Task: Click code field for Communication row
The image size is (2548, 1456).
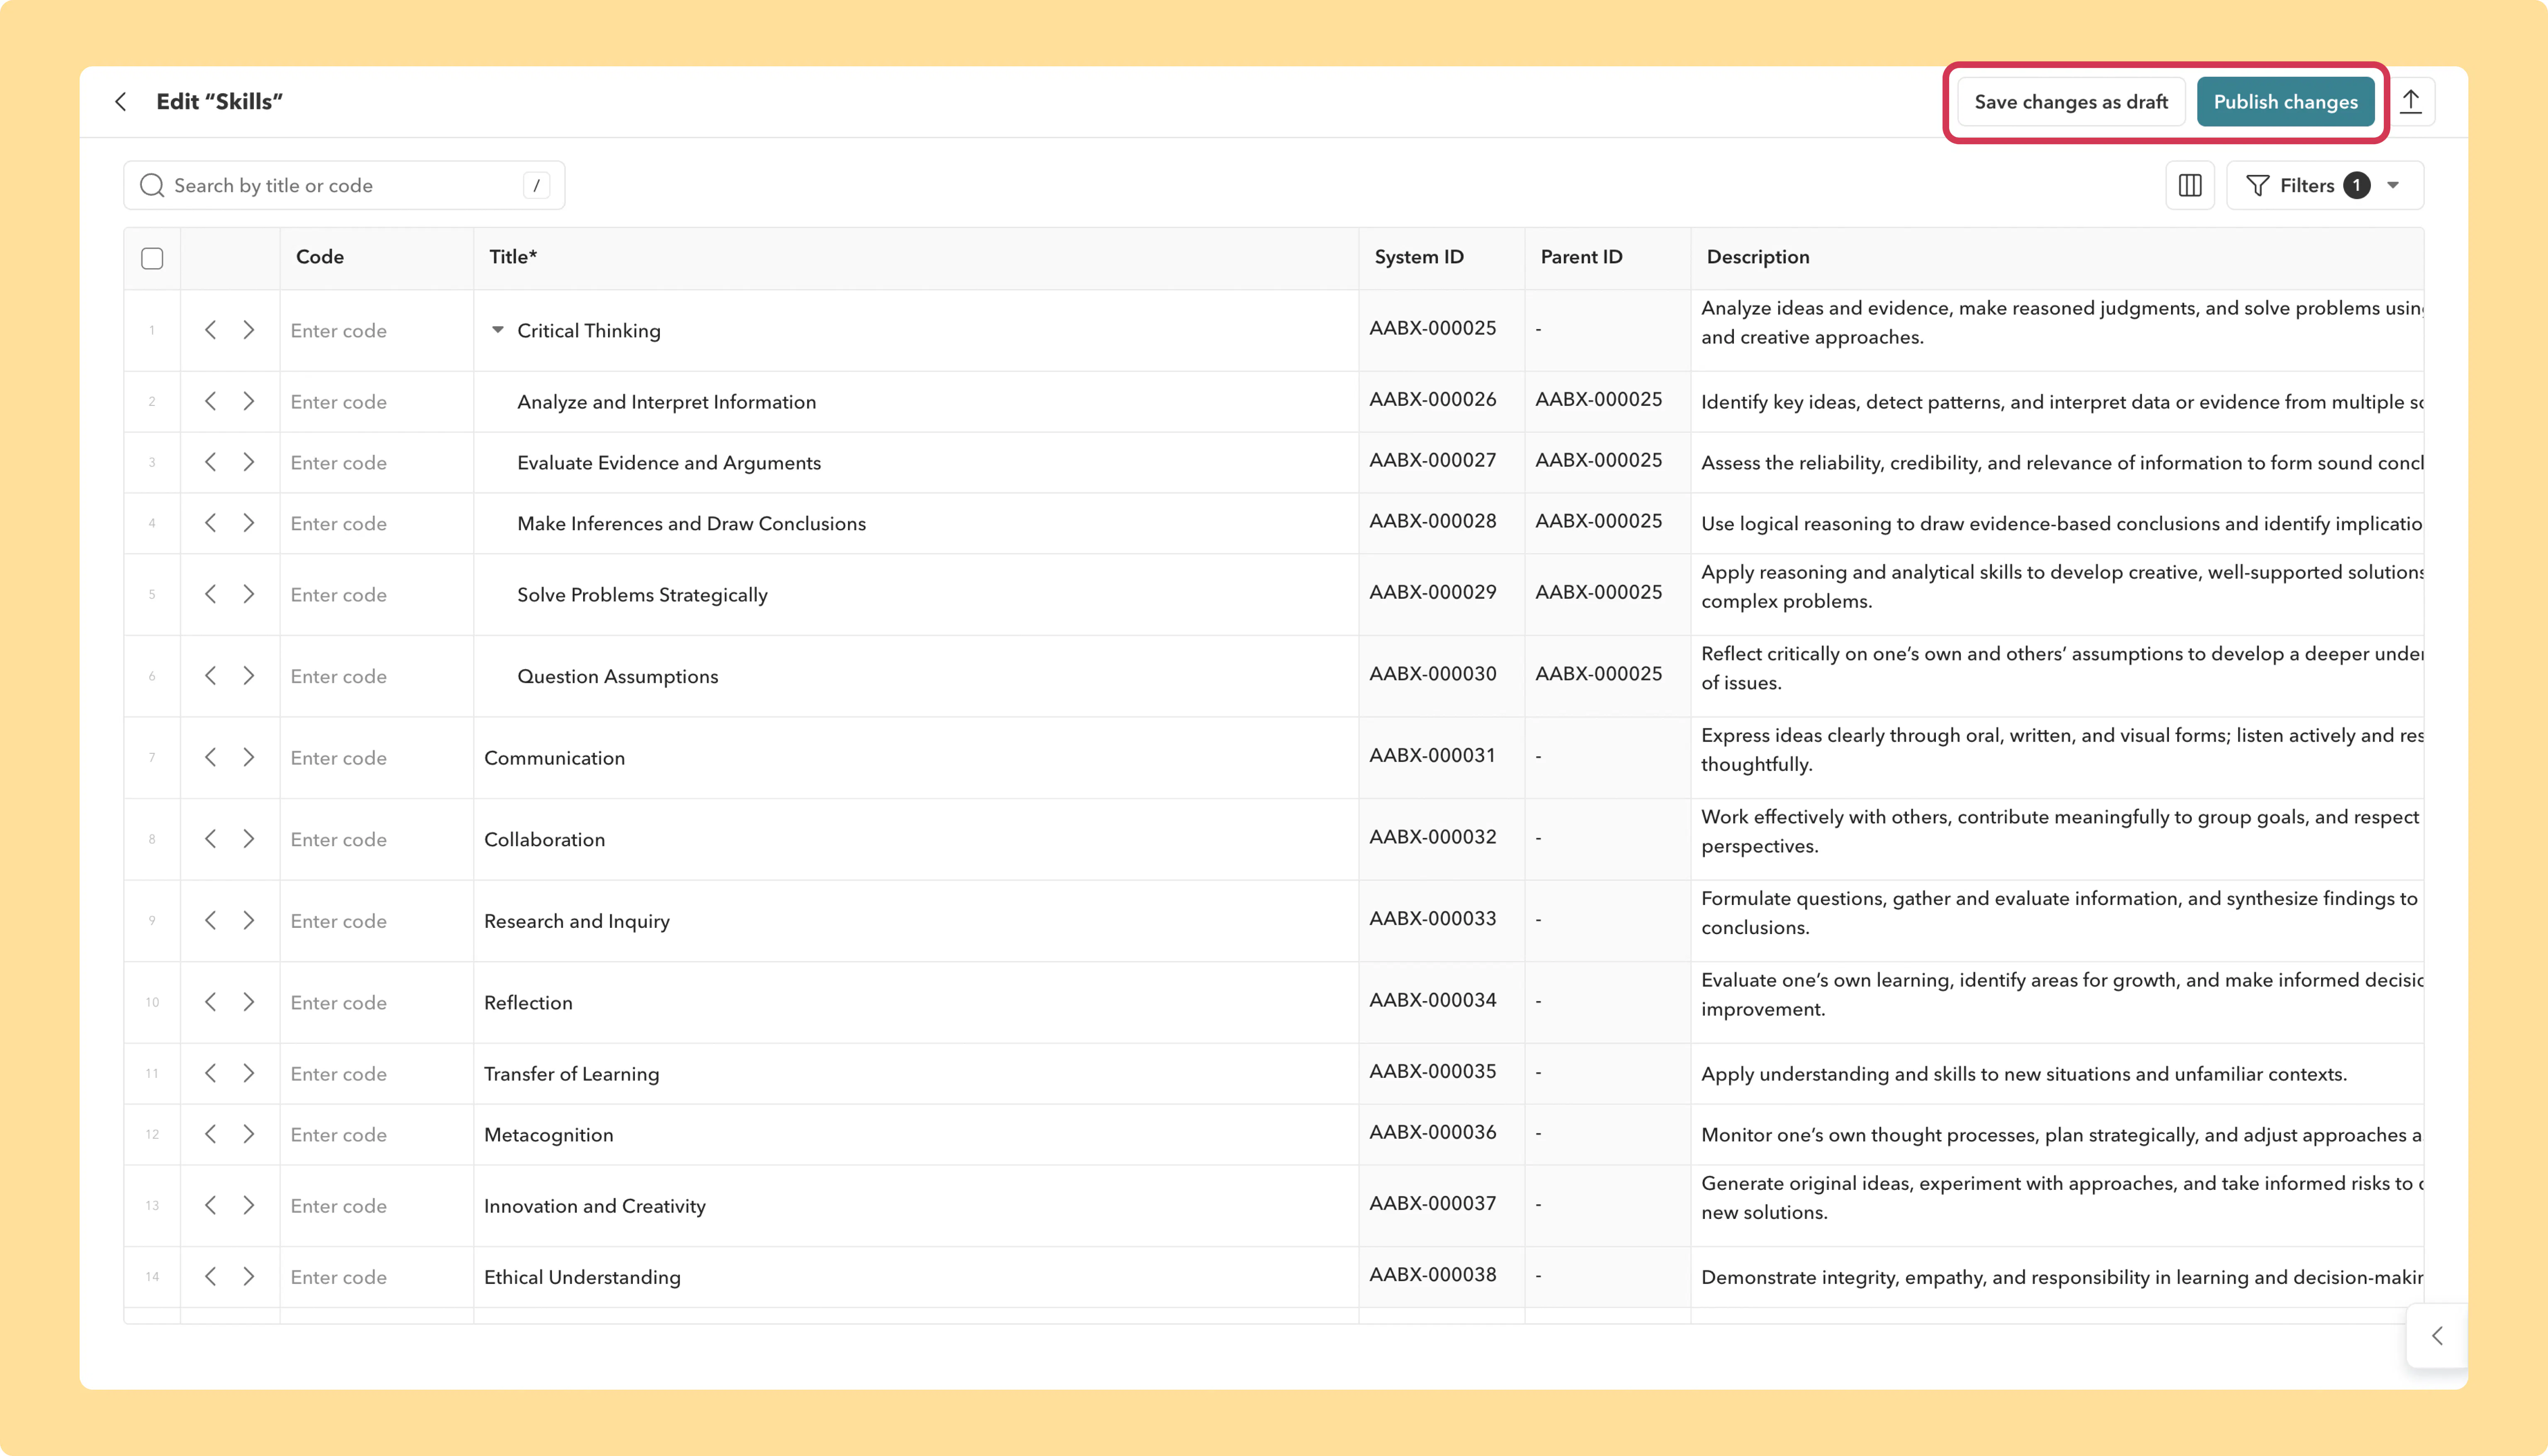Action: (x=377, y=757)
